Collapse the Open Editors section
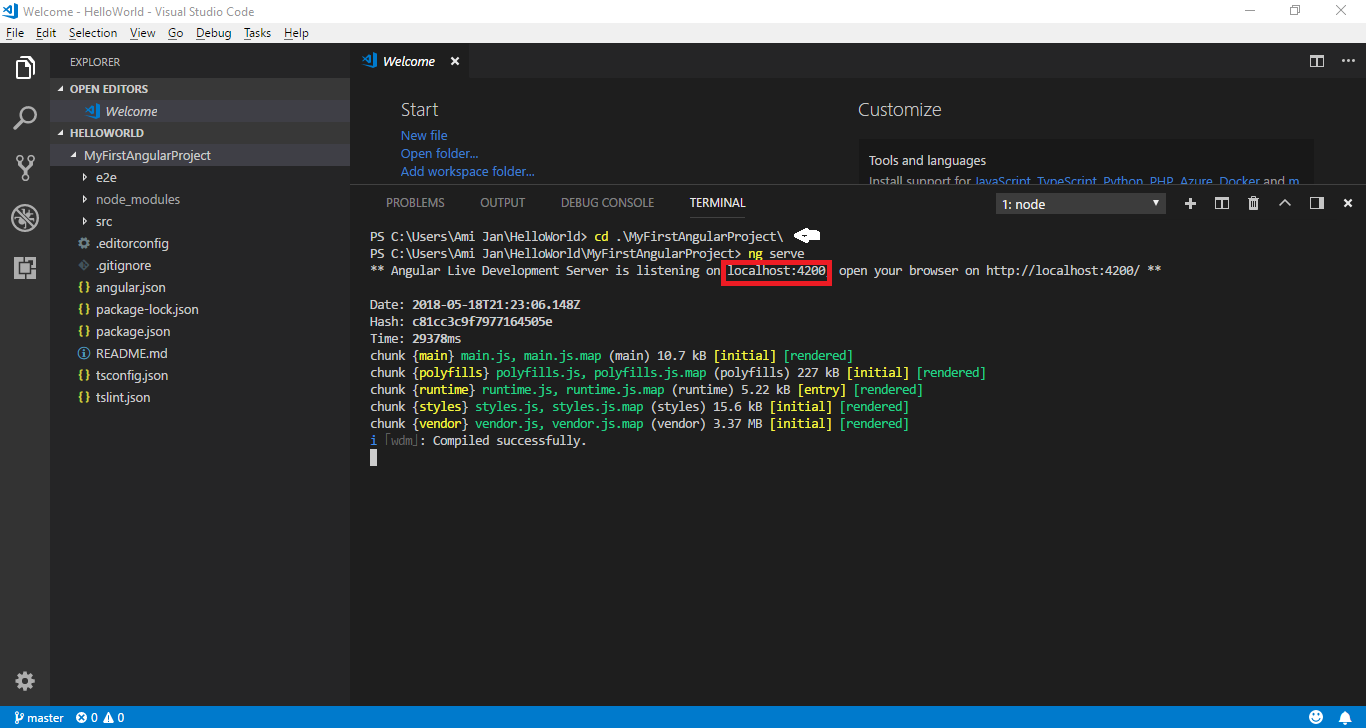 200,89
